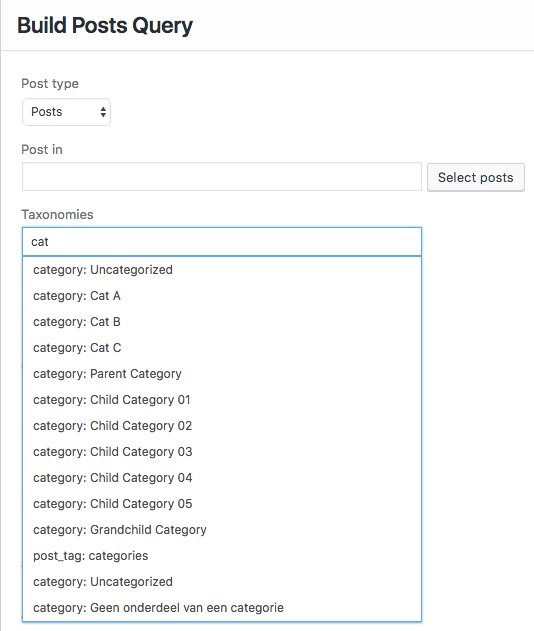Pick category: Child Category 05

tap(222, 504)
